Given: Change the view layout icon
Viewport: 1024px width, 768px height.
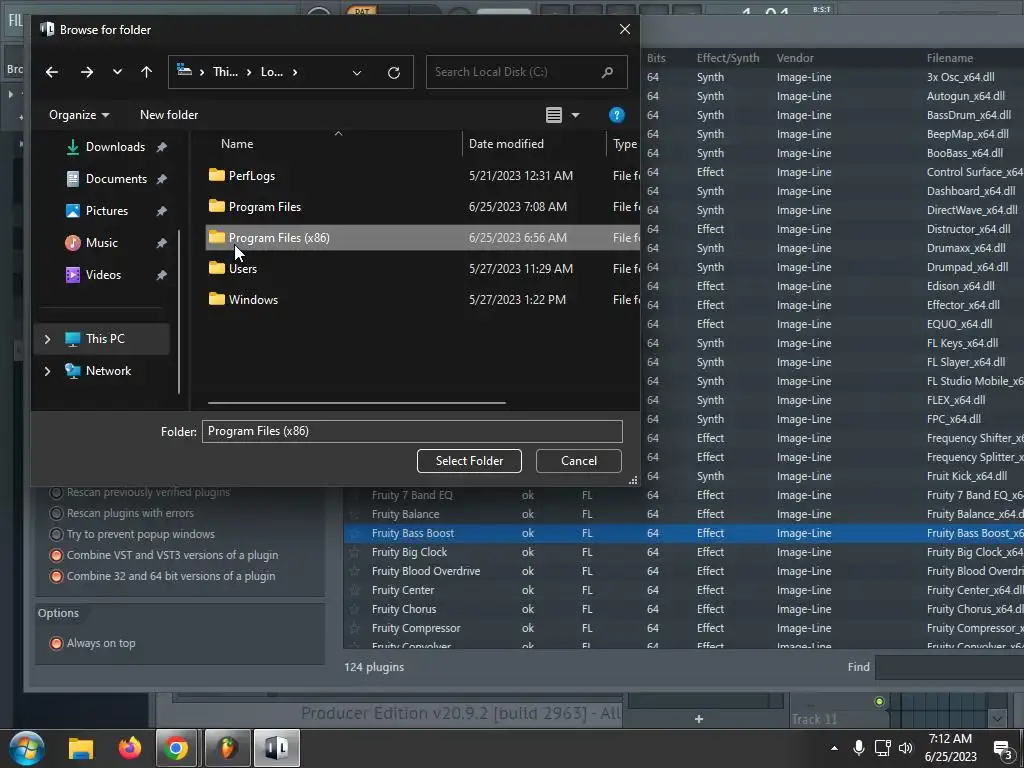Looking at the screenshot, I should pyautogui.click(x=554, y=115).
